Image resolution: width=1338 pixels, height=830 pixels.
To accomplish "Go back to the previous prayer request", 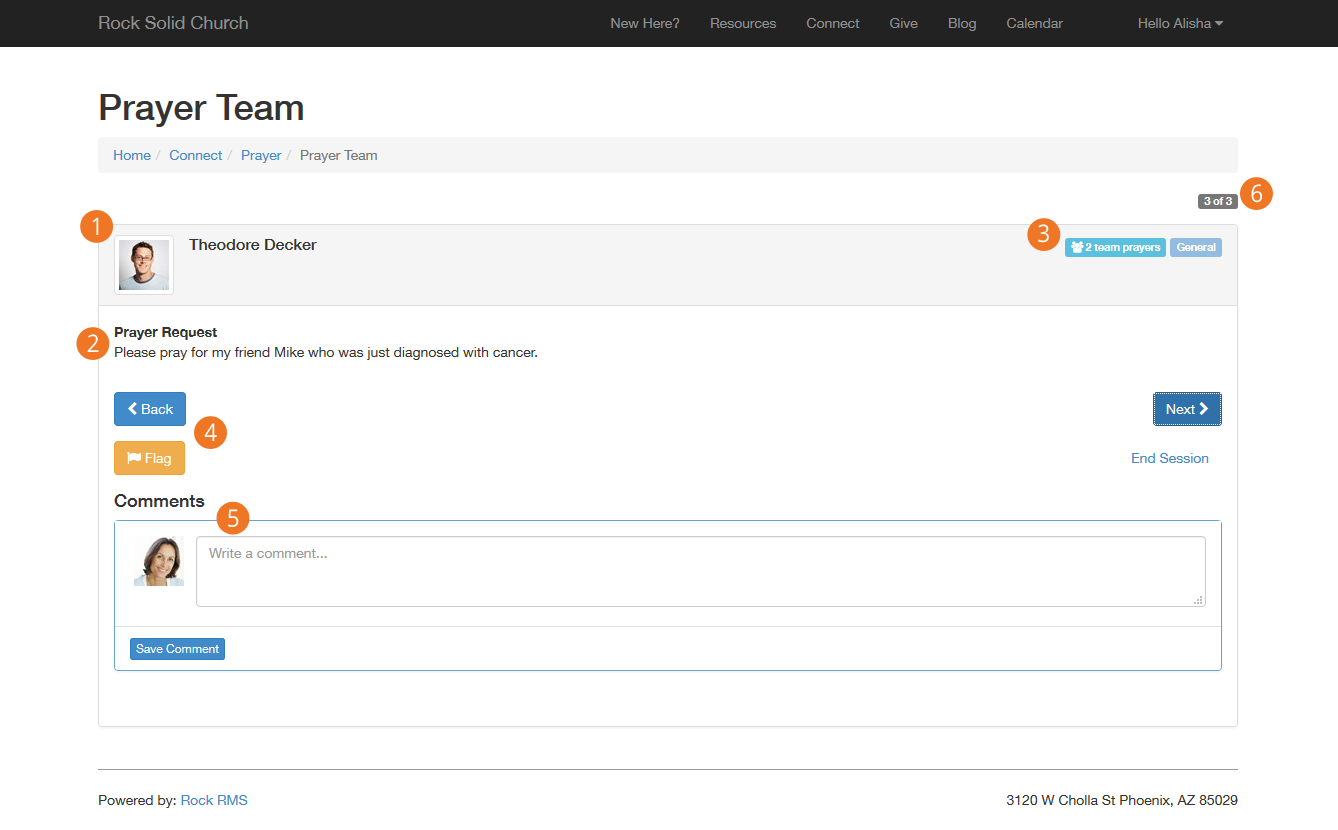I will click(150, 409).
